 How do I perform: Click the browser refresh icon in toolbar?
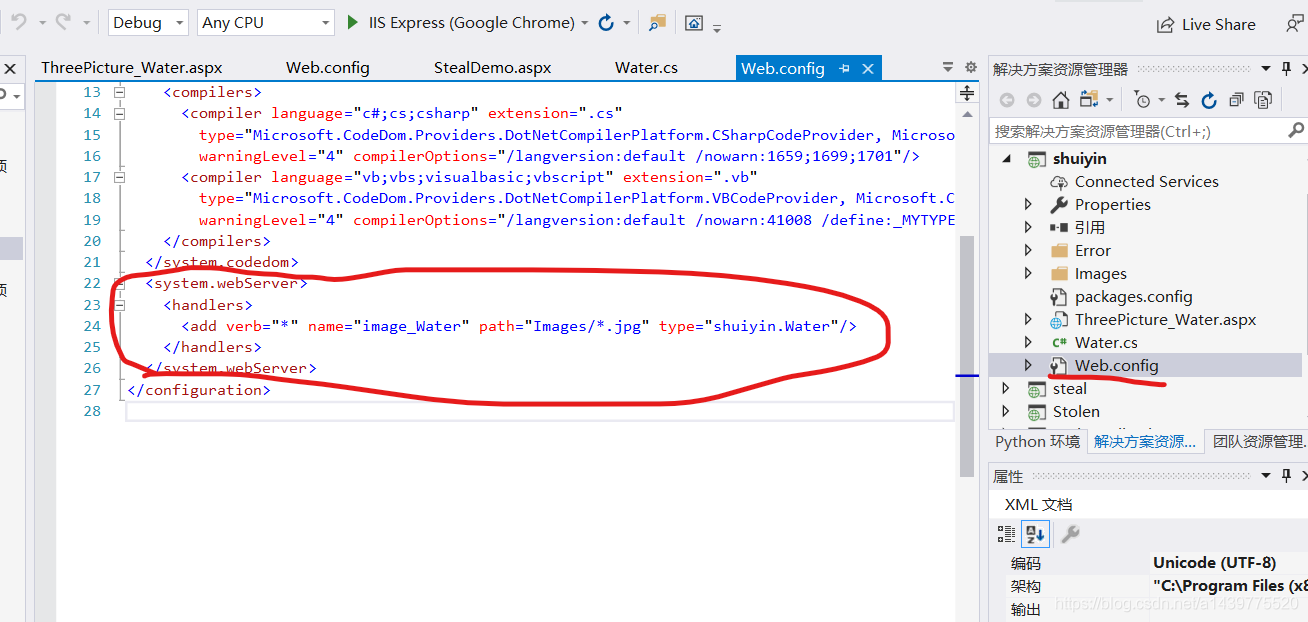click(606, 22)
